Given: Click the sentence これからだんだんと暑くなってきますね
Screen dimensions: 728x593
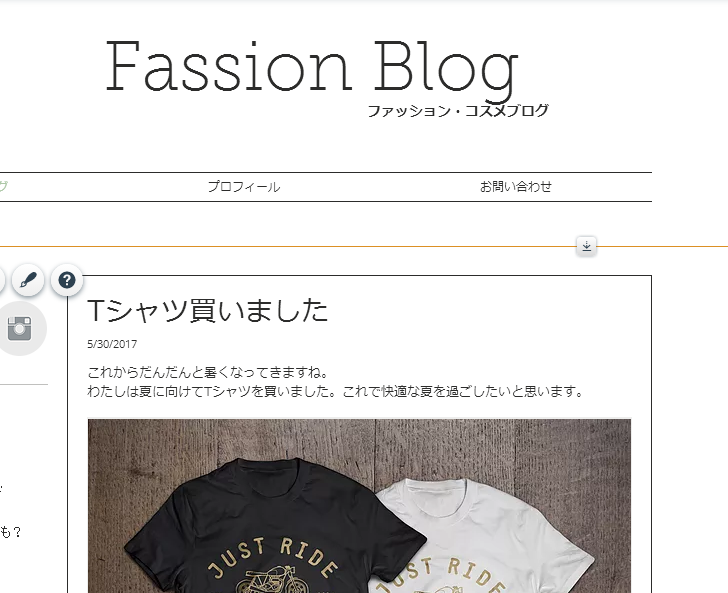Looking at the screenshot, I should point(208,372).
